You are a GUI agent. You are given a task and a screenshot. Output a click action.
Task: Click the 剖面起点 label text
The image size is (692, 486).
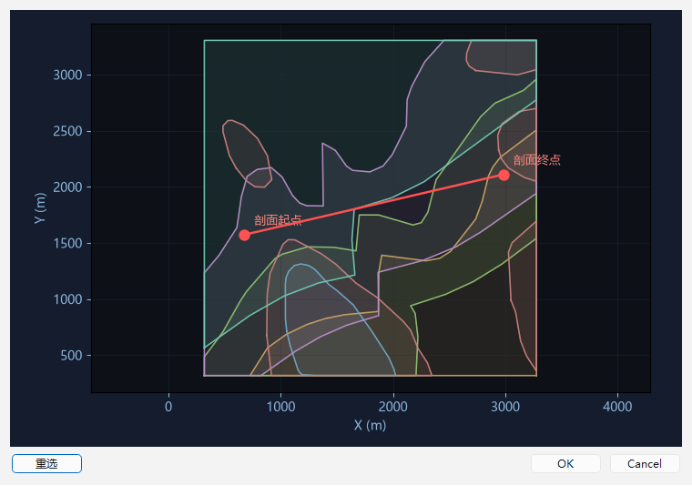pyautogui.click(x=278, y=220)
